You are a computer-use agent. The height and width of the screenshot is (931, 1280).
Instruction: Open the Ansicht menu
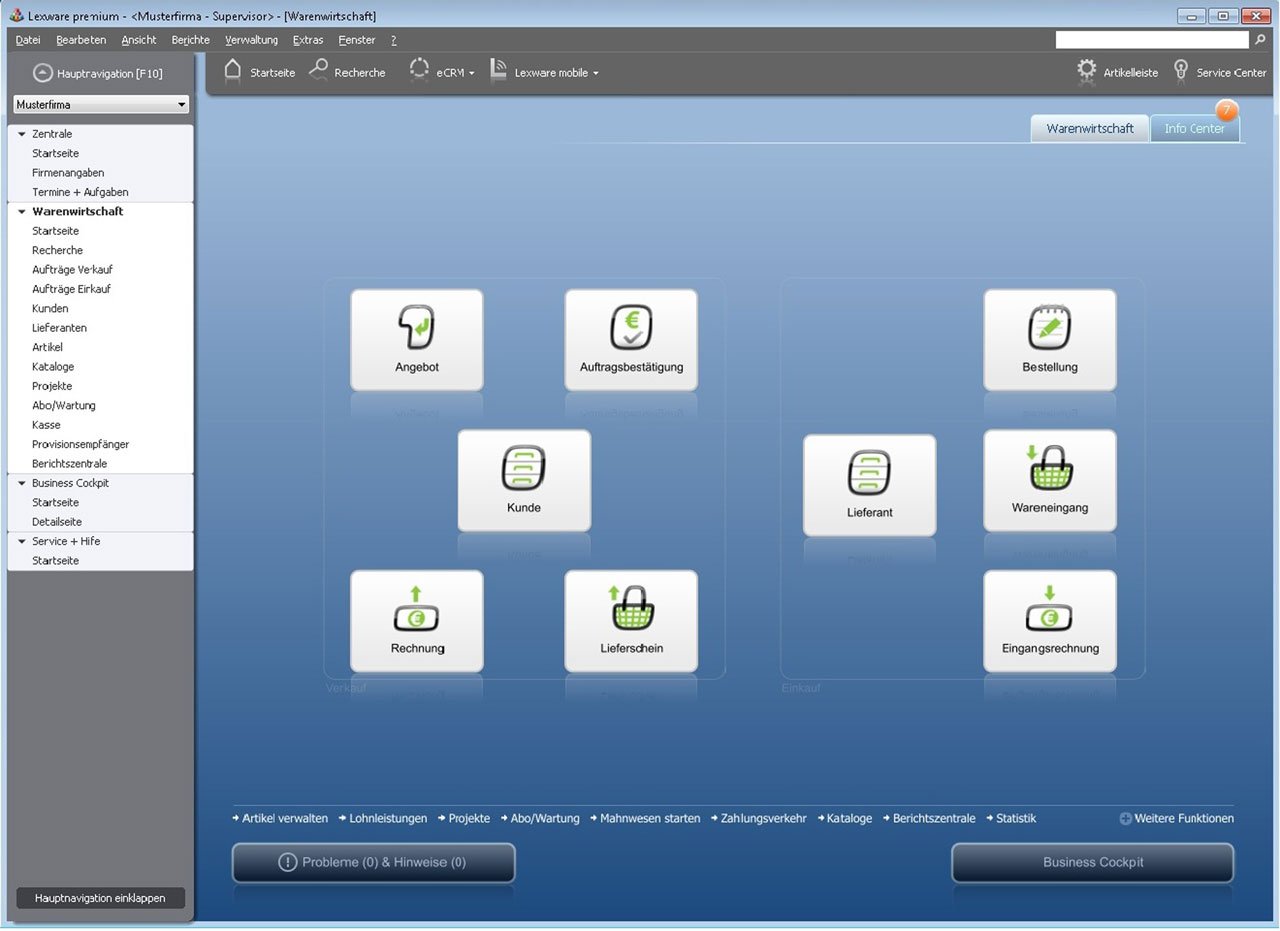pos(139,40)
